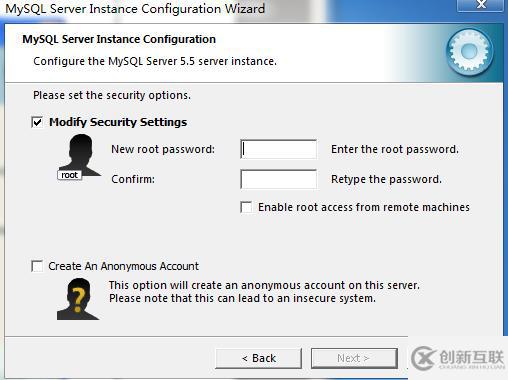The image size is (508, 380).
Task: Click the Retype the password hint text
Action: click(386, 179)
